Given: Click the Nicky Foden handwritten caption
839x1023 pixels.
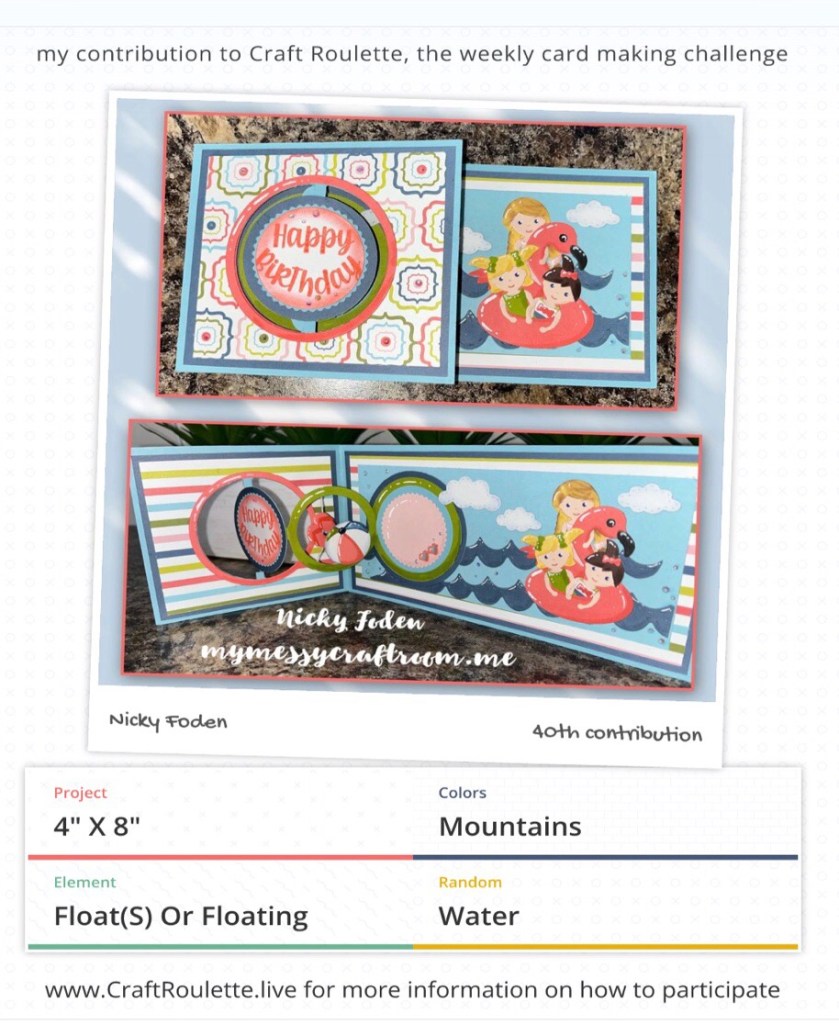Looking at the screenshot, I should [168, 722].
